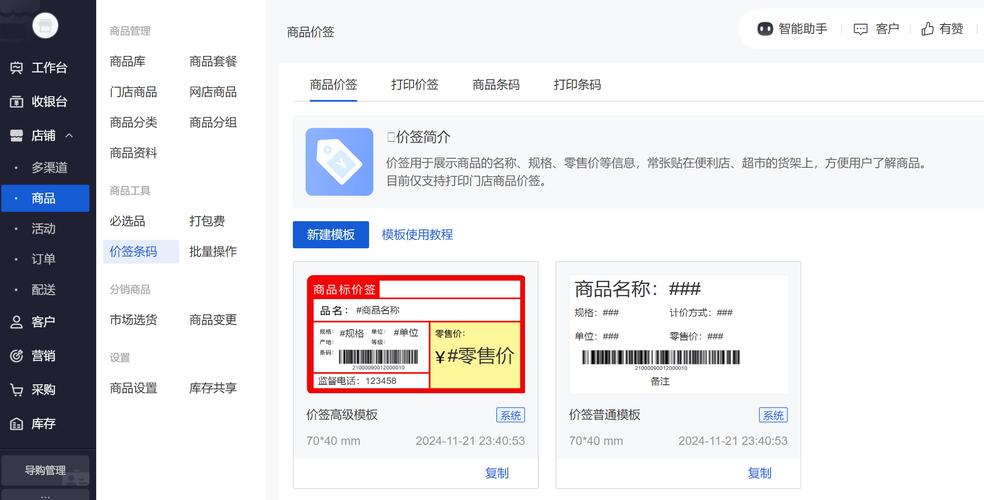Open the 收银台 cashier icon
Viewport: 984px width, 500px height.
pyautogui.click(x=16, y=101)
